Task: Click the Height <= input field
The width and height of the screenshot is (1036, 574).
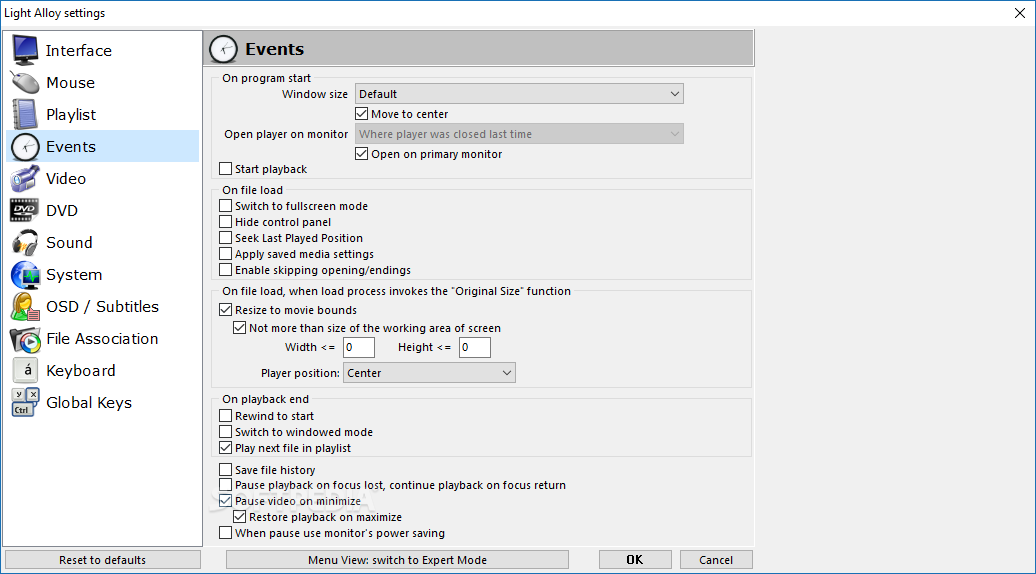Action: coord(475,347)
